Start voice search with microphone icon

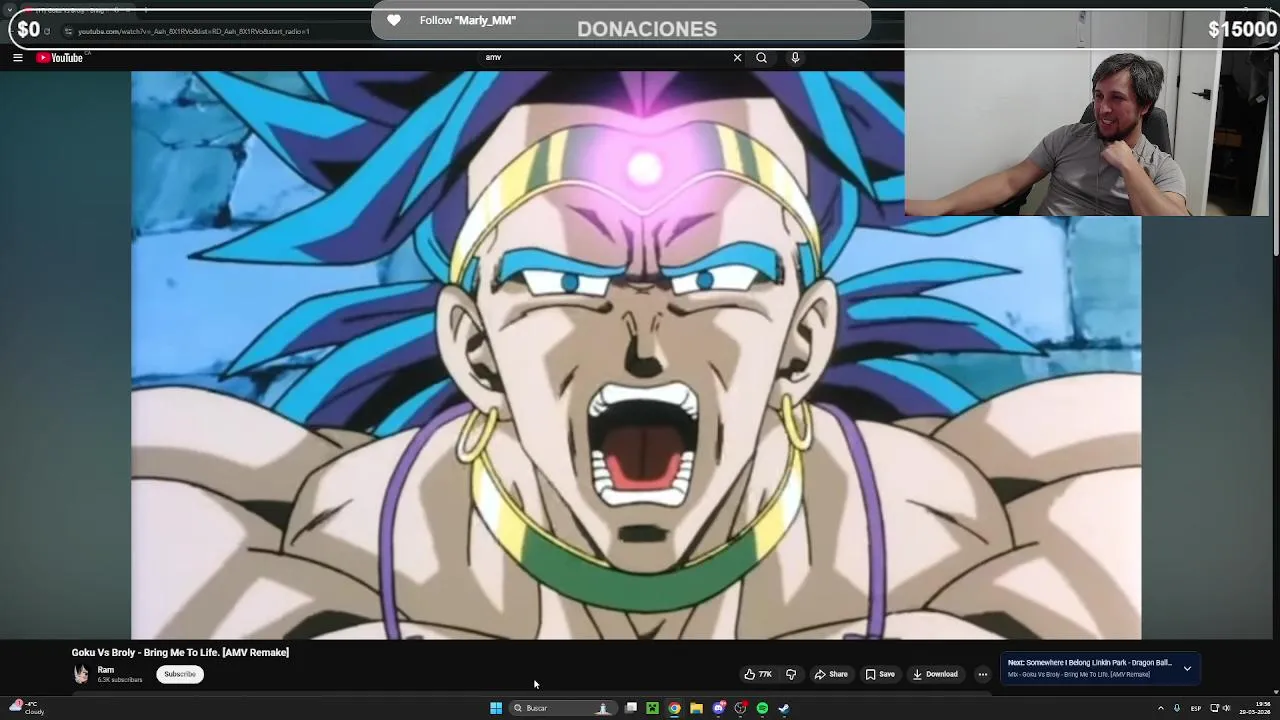(x=795, y=58)
